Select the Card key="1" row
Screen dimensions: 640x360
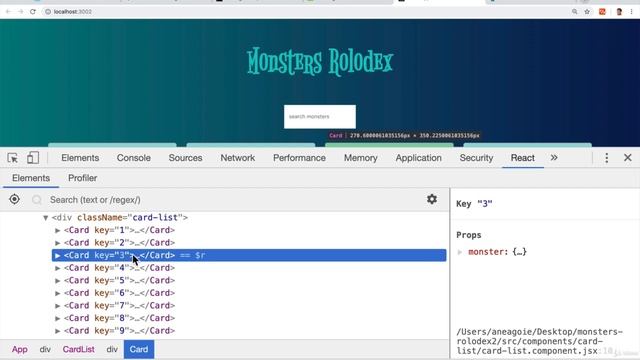[x=249, y=230]
